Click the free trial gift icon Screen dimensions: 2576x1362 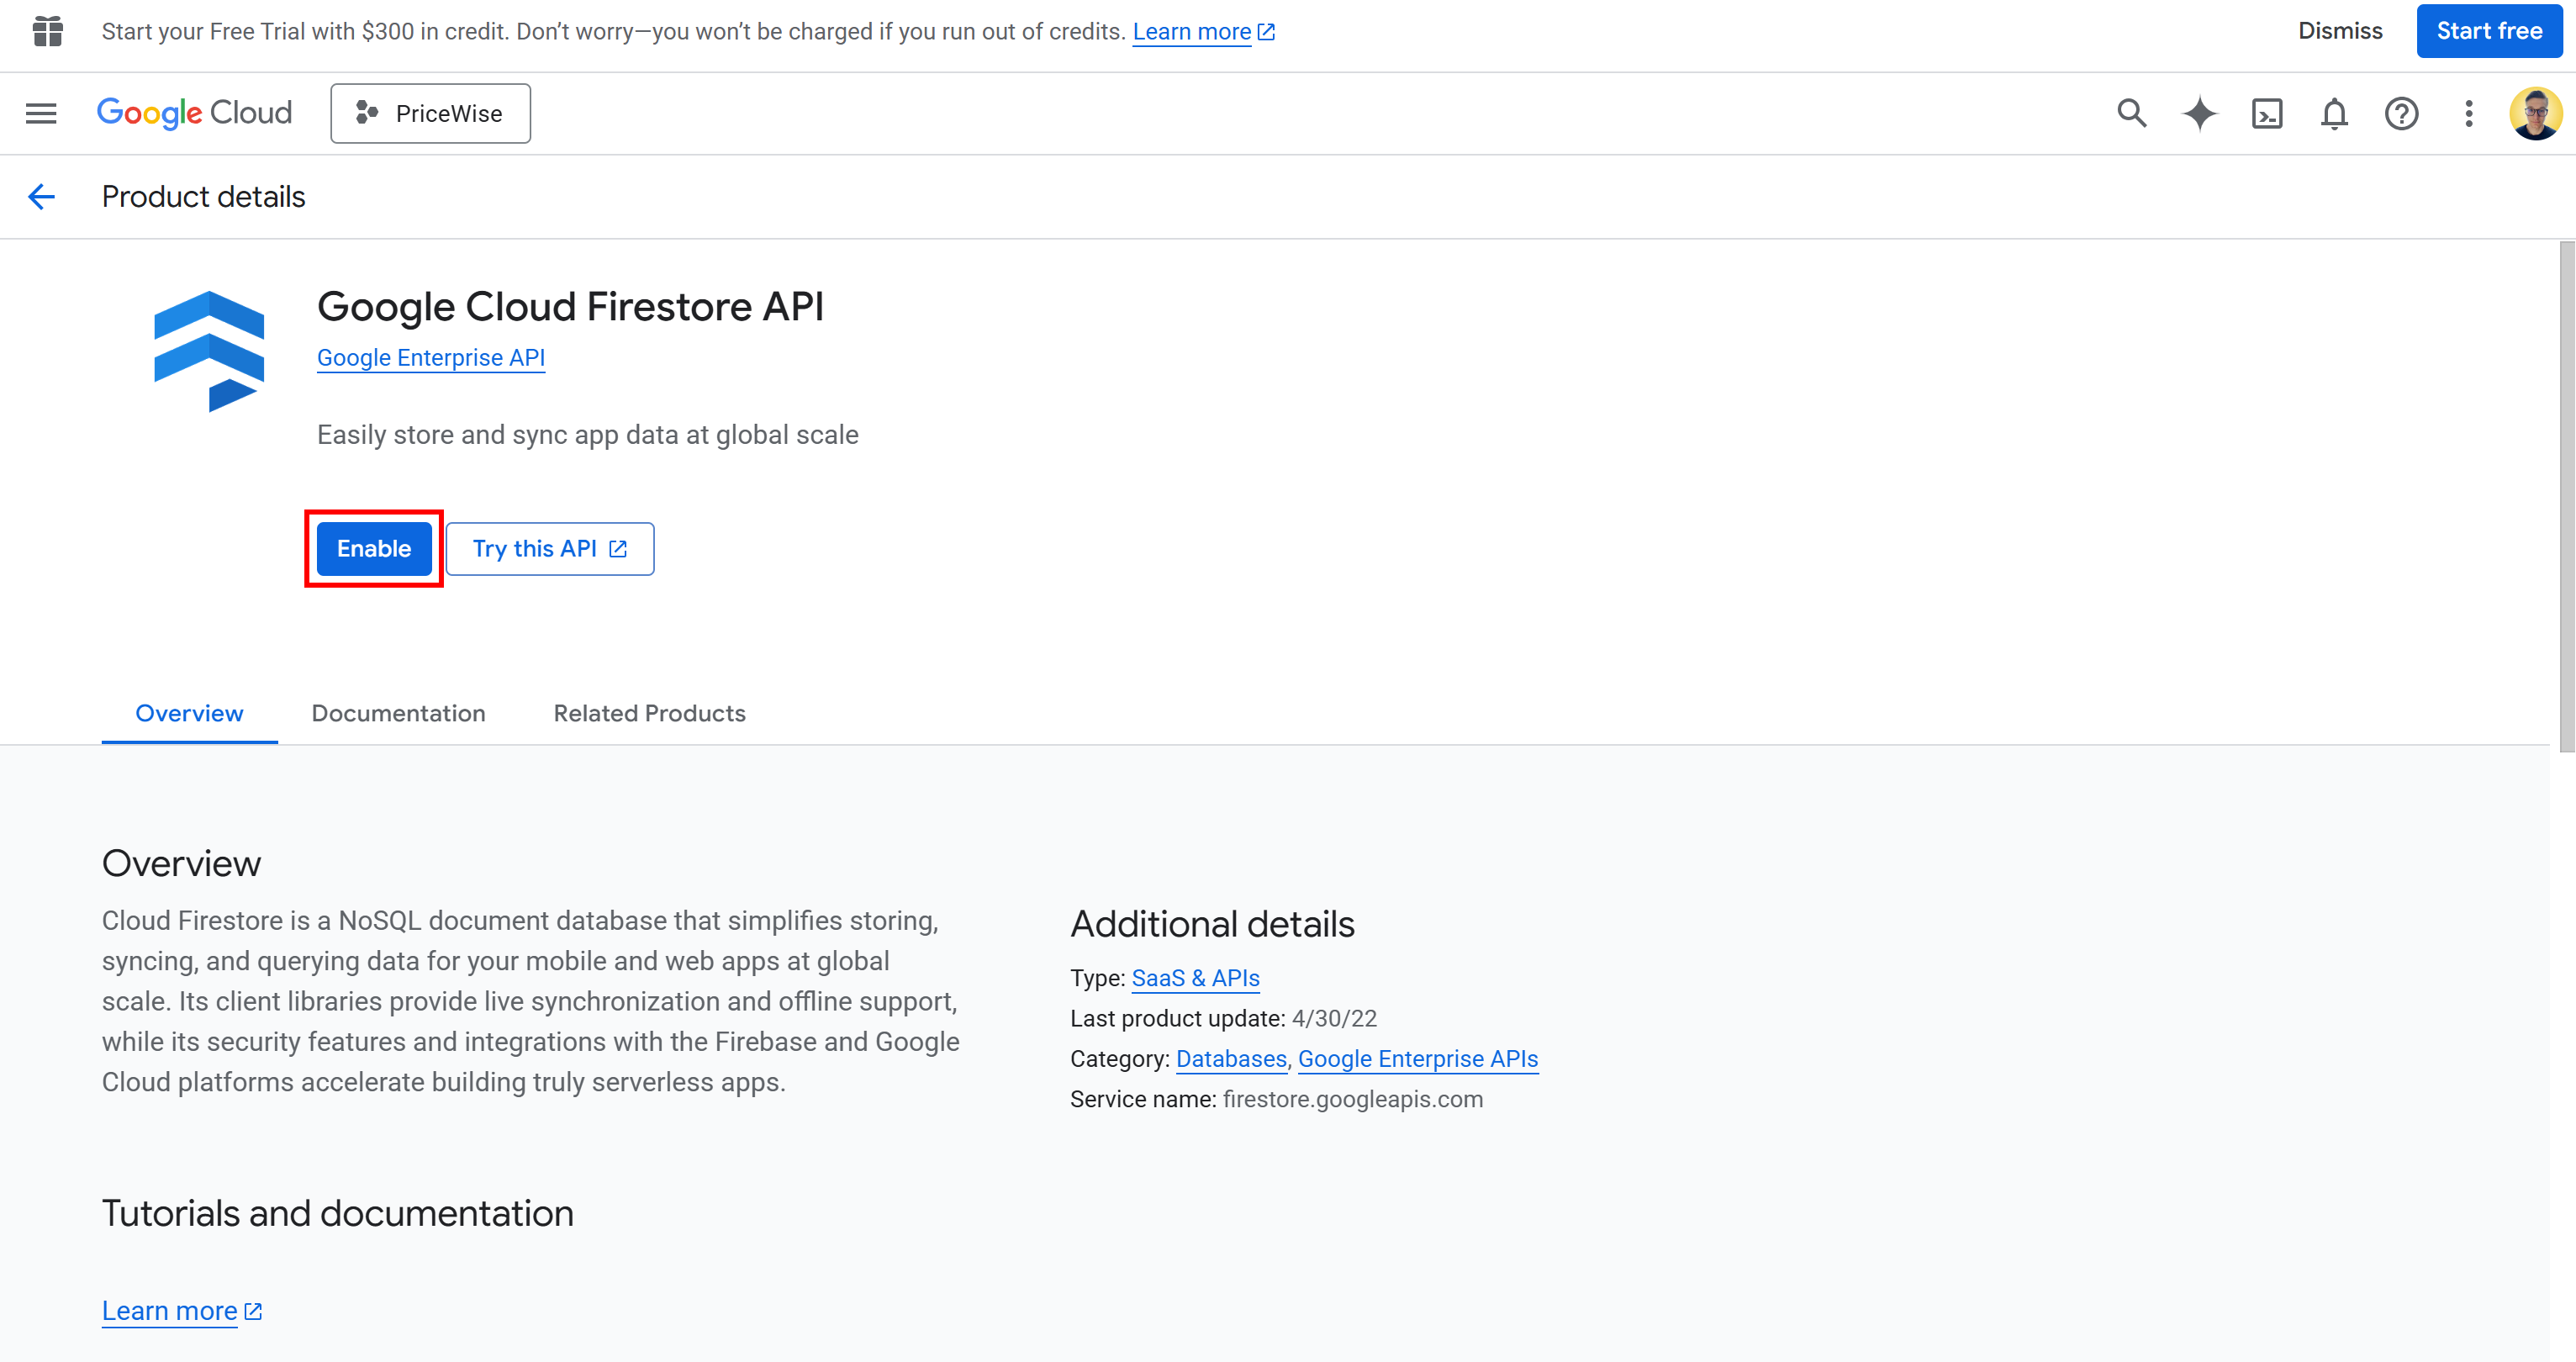click(x=46, y=31)
